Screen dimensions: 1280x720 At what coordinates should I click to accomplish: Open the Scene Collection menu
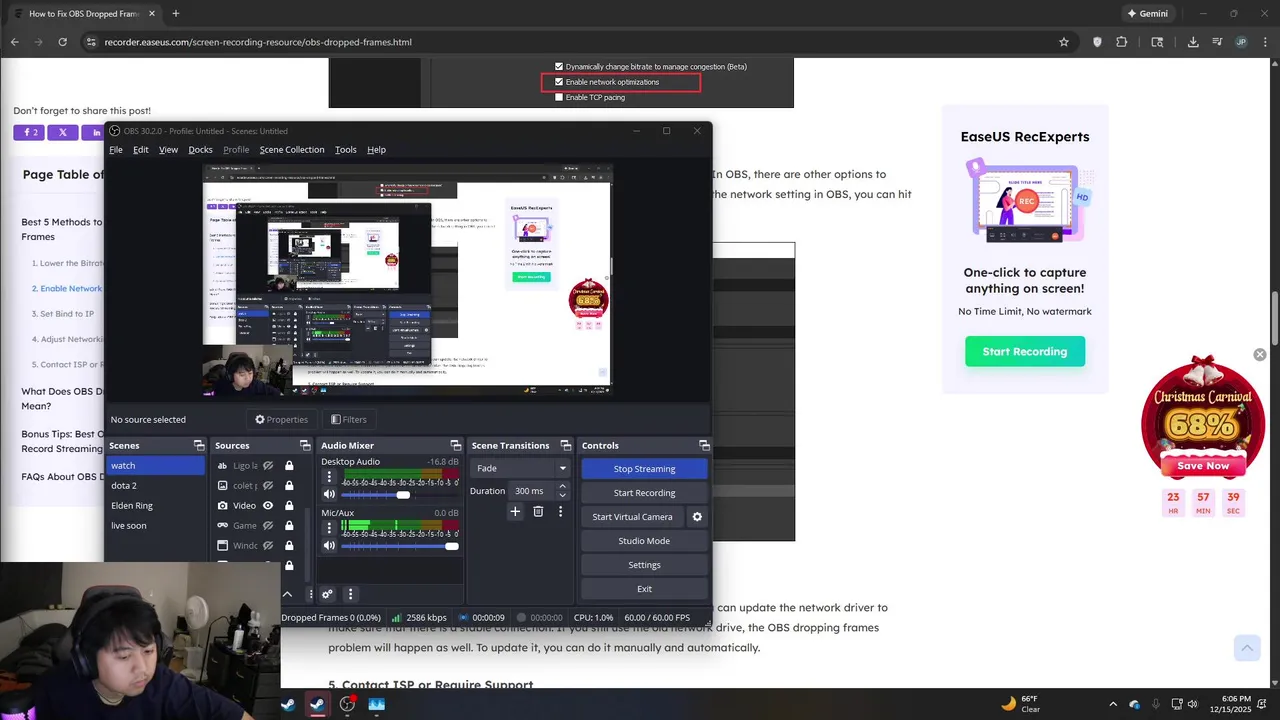pos(292,149)
